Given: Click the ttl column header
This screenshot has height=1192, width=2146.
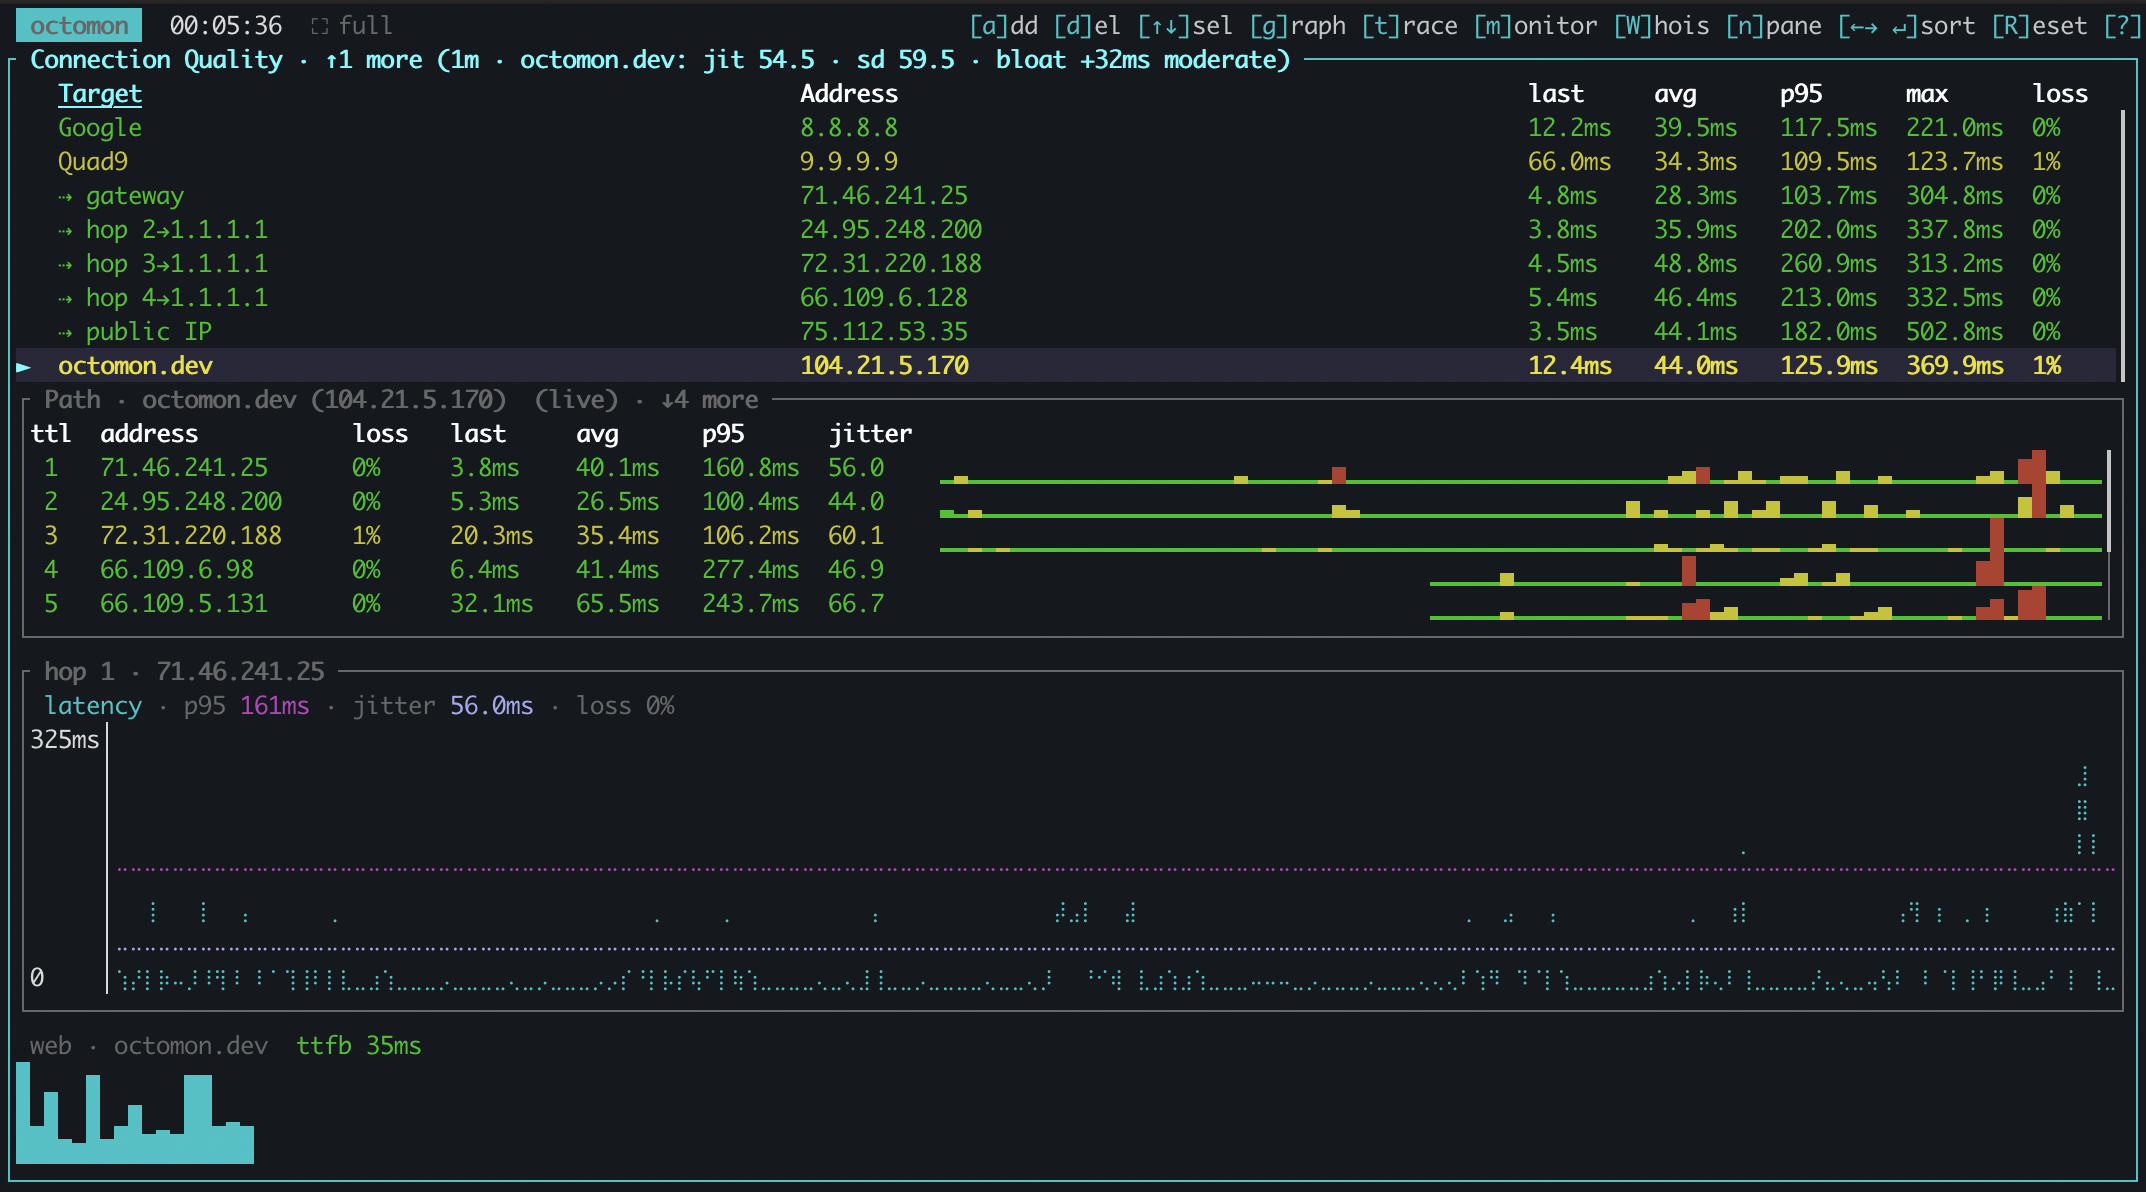Looking at the screenshot, I should click(51, 433).
